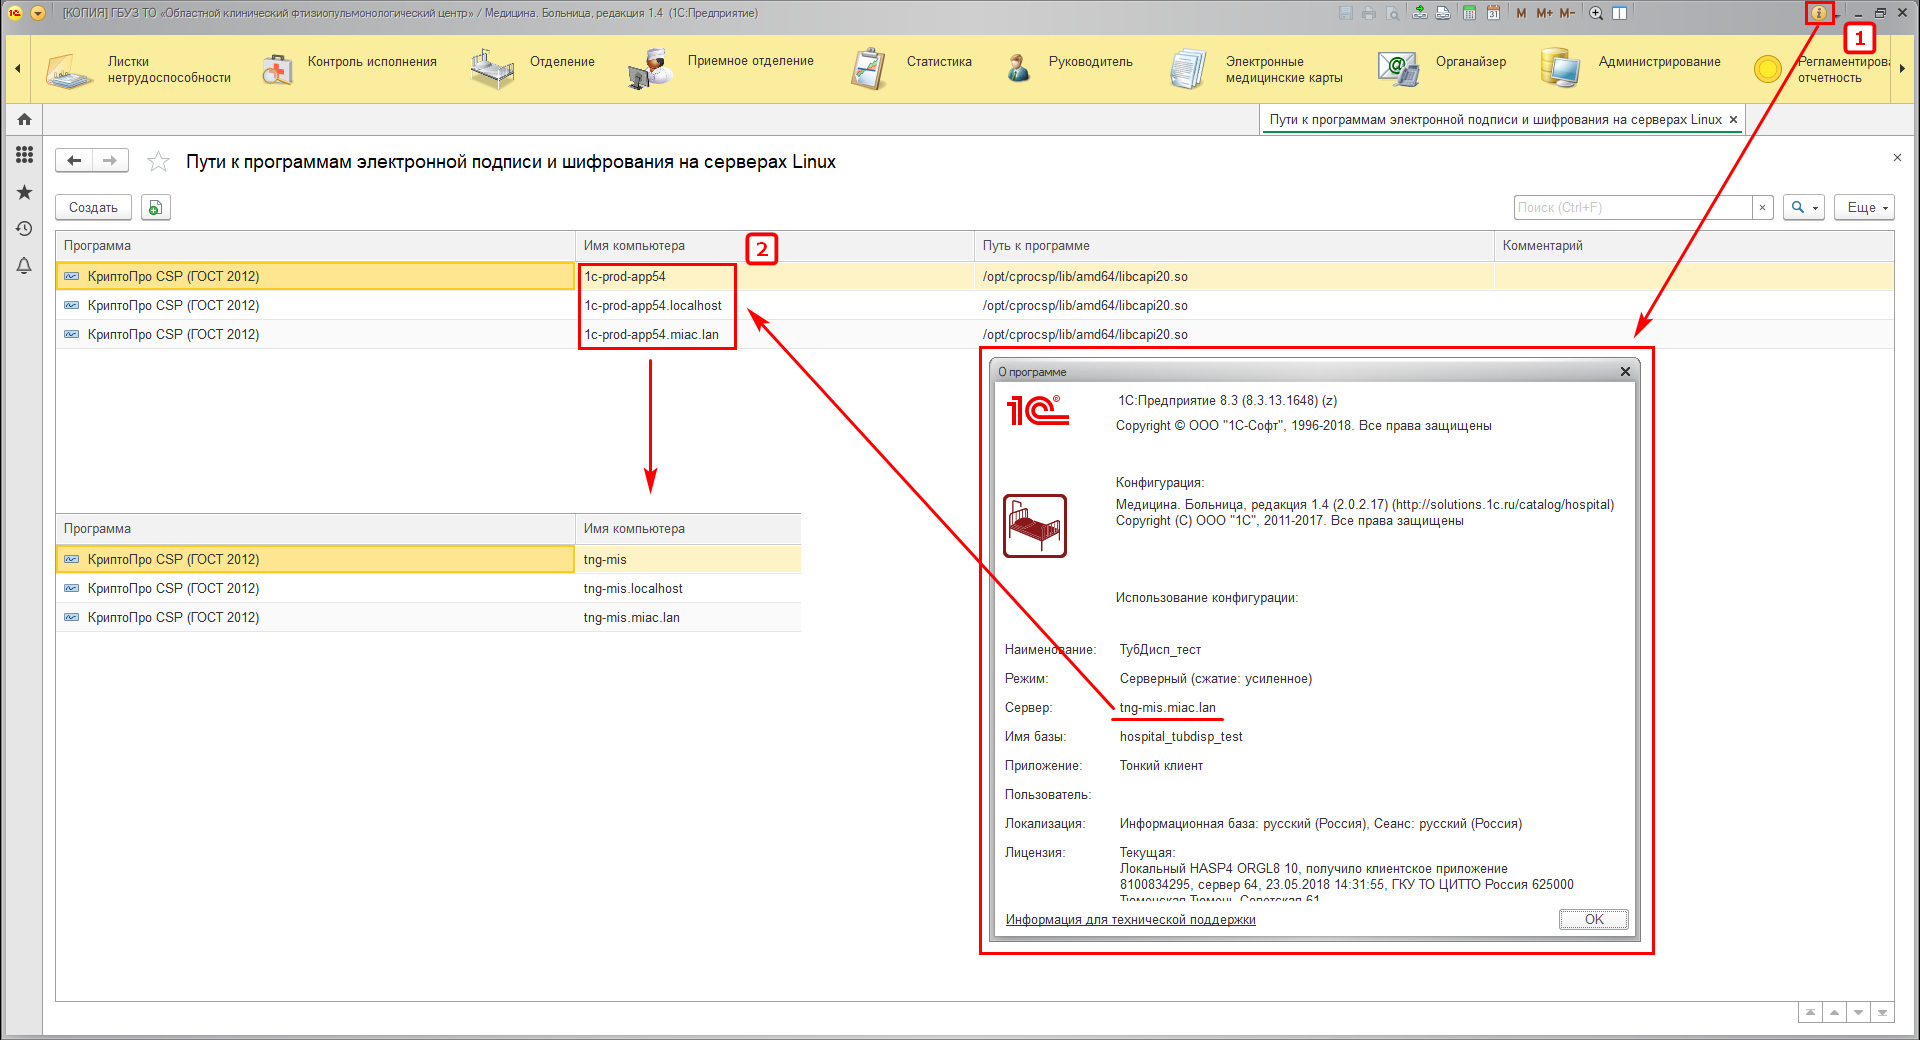Click the M- memory subtract button
This screenshot has height=1040, width=1920.
[x=1567, y=13]
